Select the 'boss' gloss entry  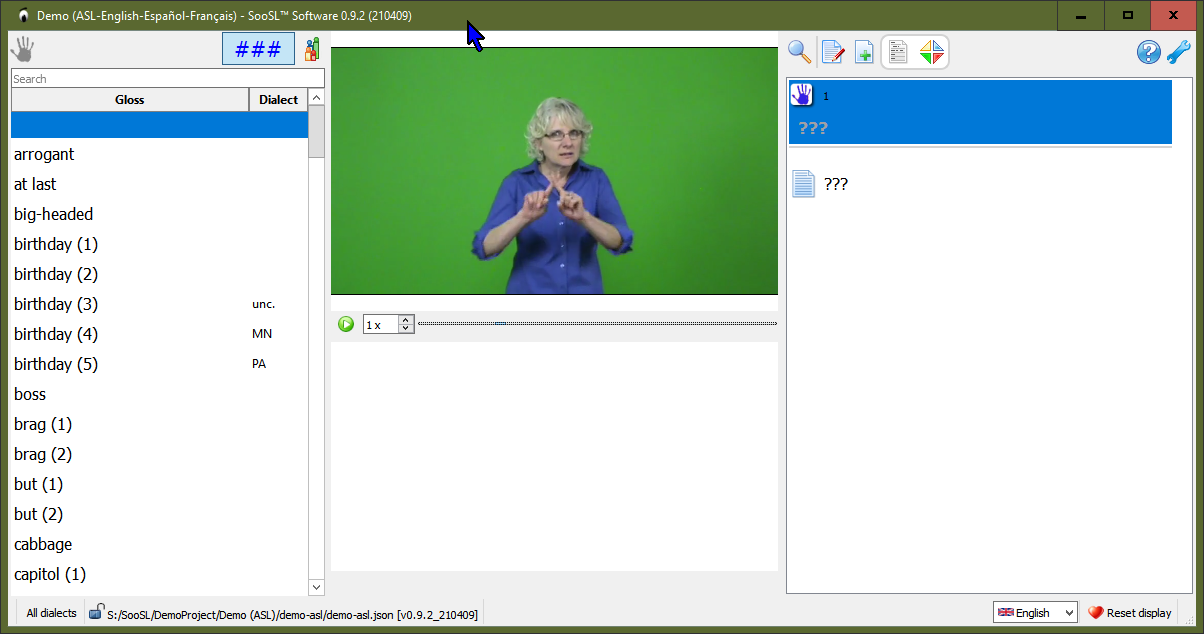(x=159, y=394)
